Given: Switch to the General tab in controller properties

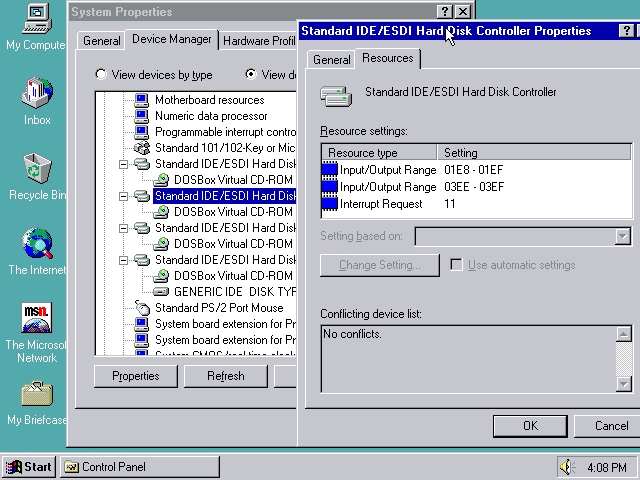Looking at the screenshot, I should [x=331, y=60].
